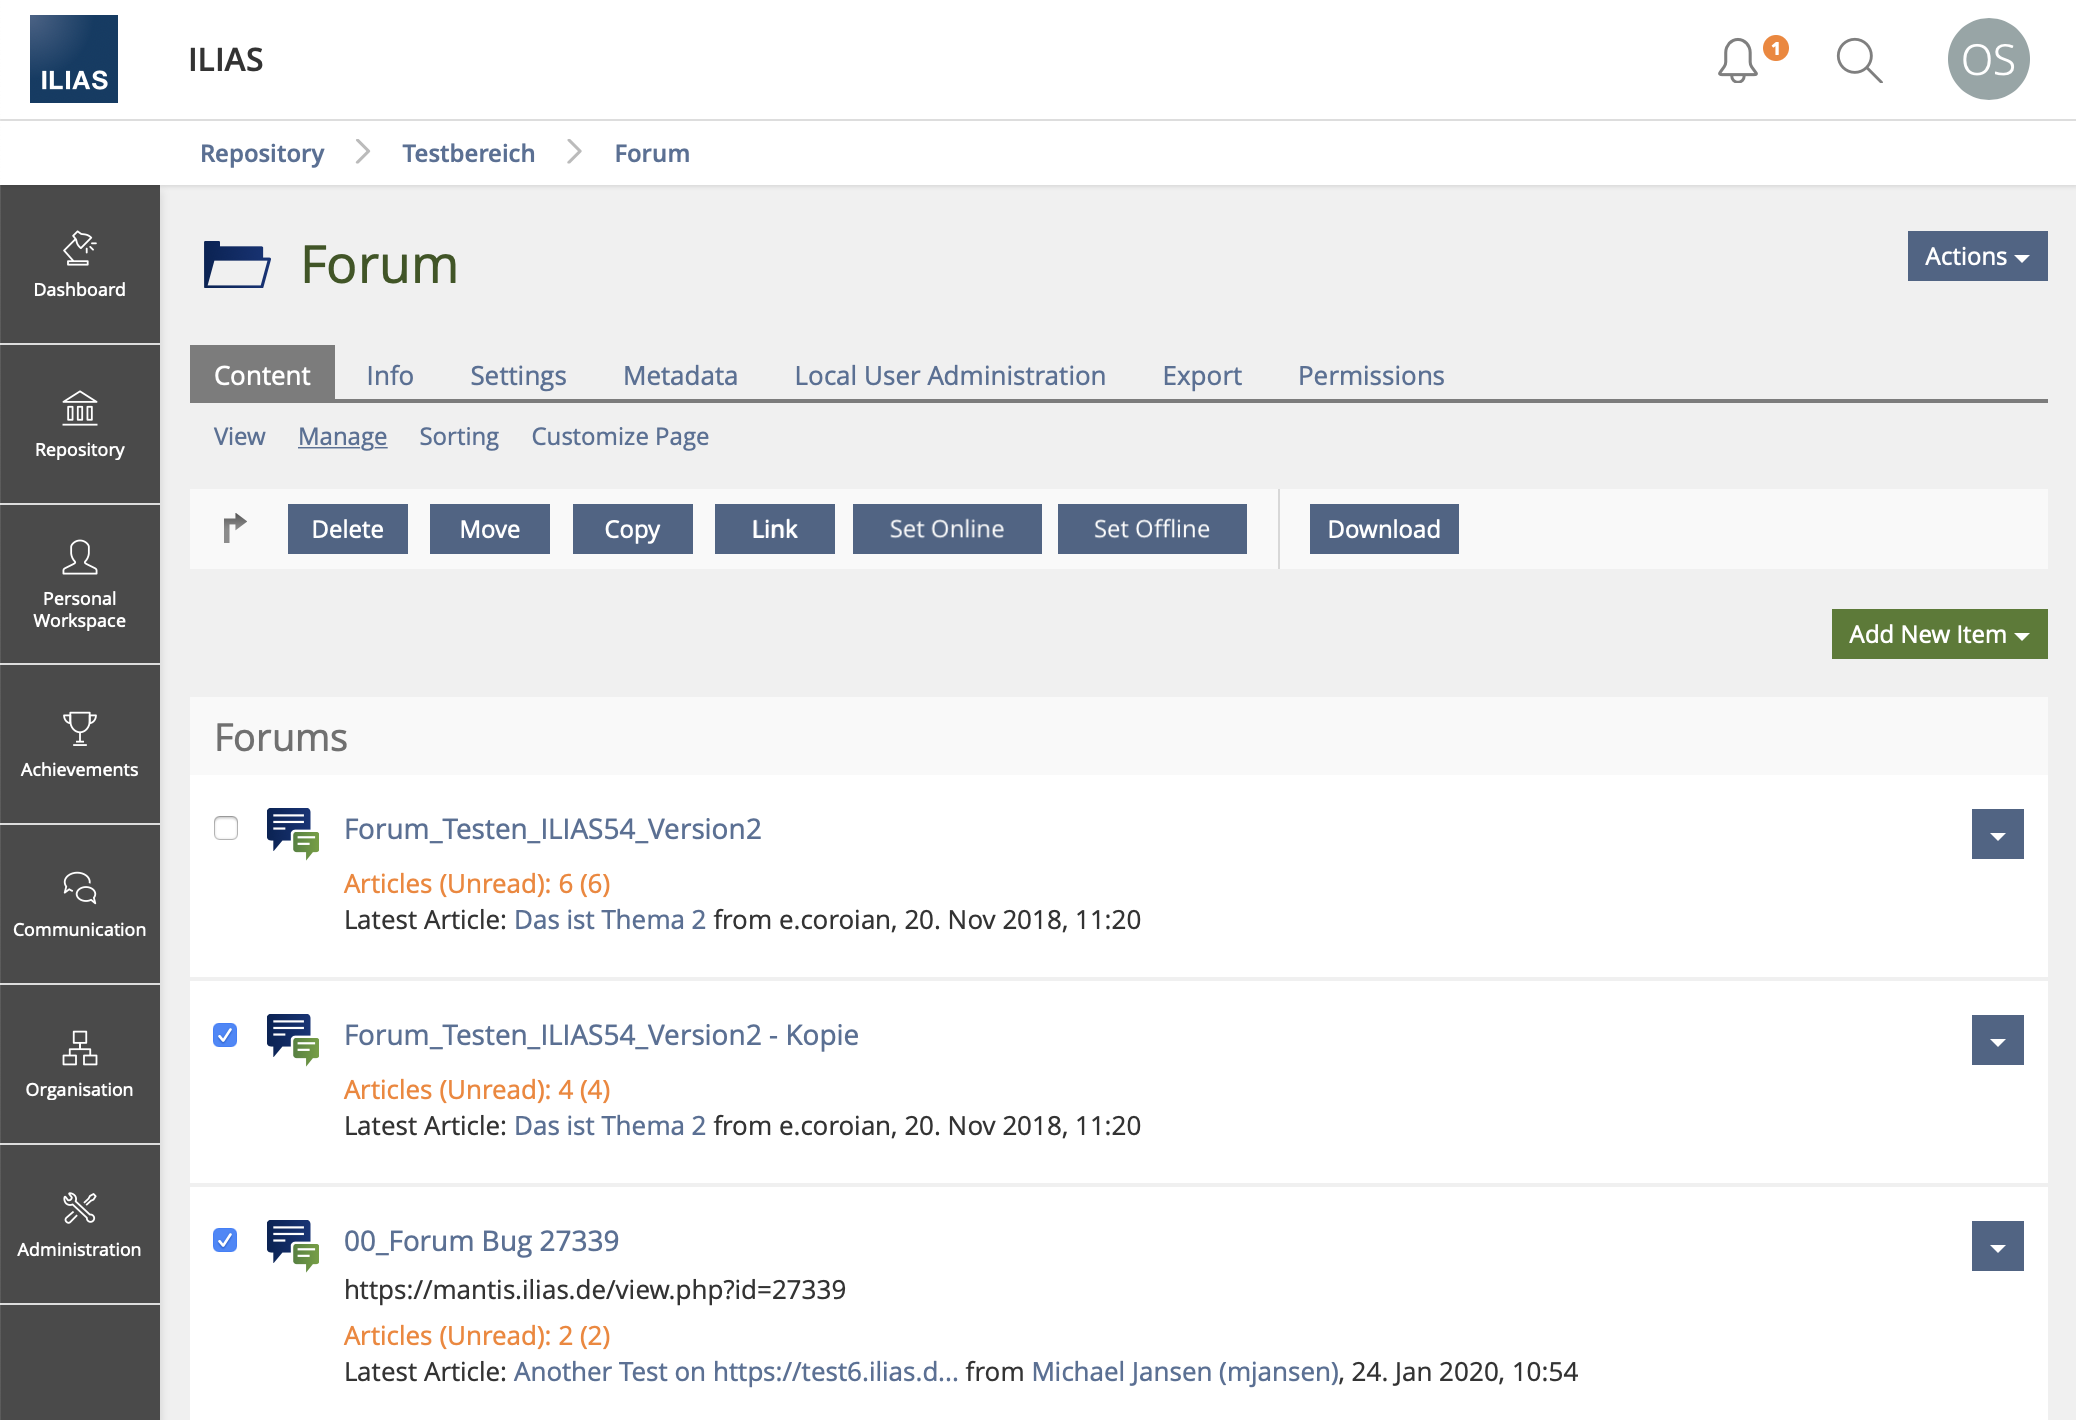This screenshot has height=1420, width=2076.
Task: Open the Dashboard sidebar item
Action: coord(80,265)
